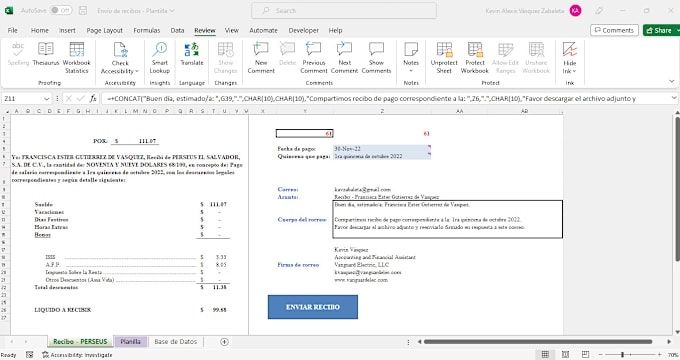Image resolution: width=680 pixels, height=360 pixels.
Task: Open the Home tab
Action: coord(39,30)
